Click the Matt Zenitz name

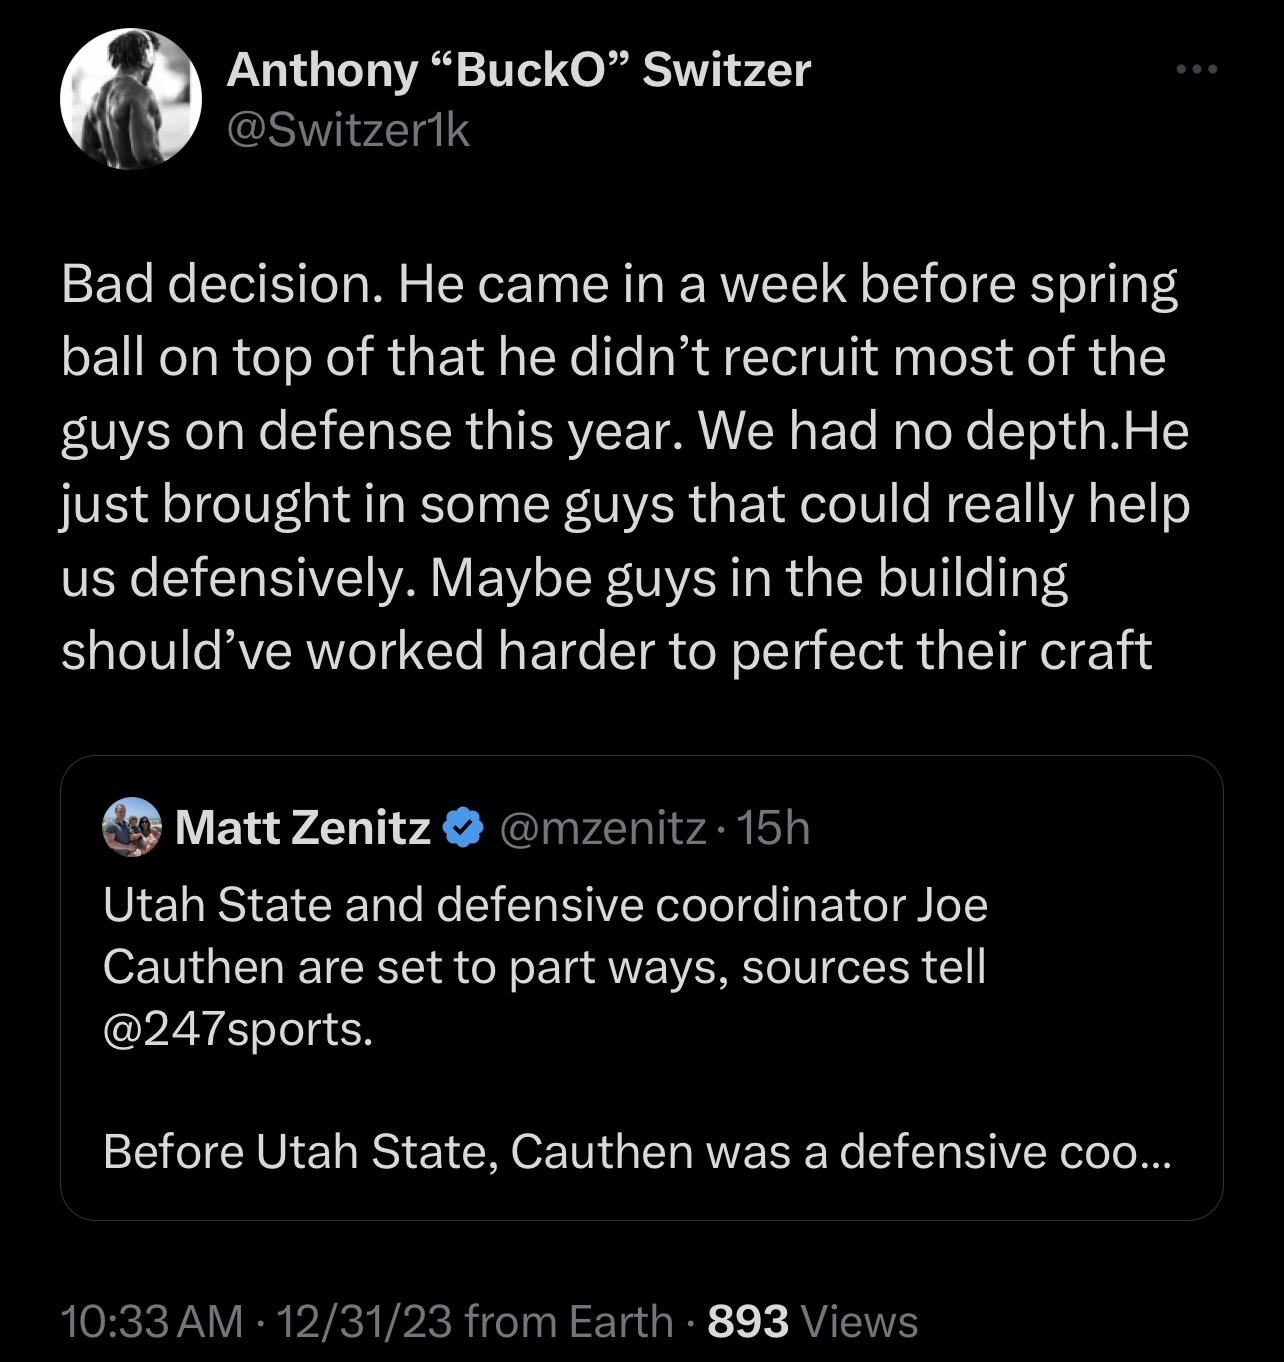[x=303, y=828]
